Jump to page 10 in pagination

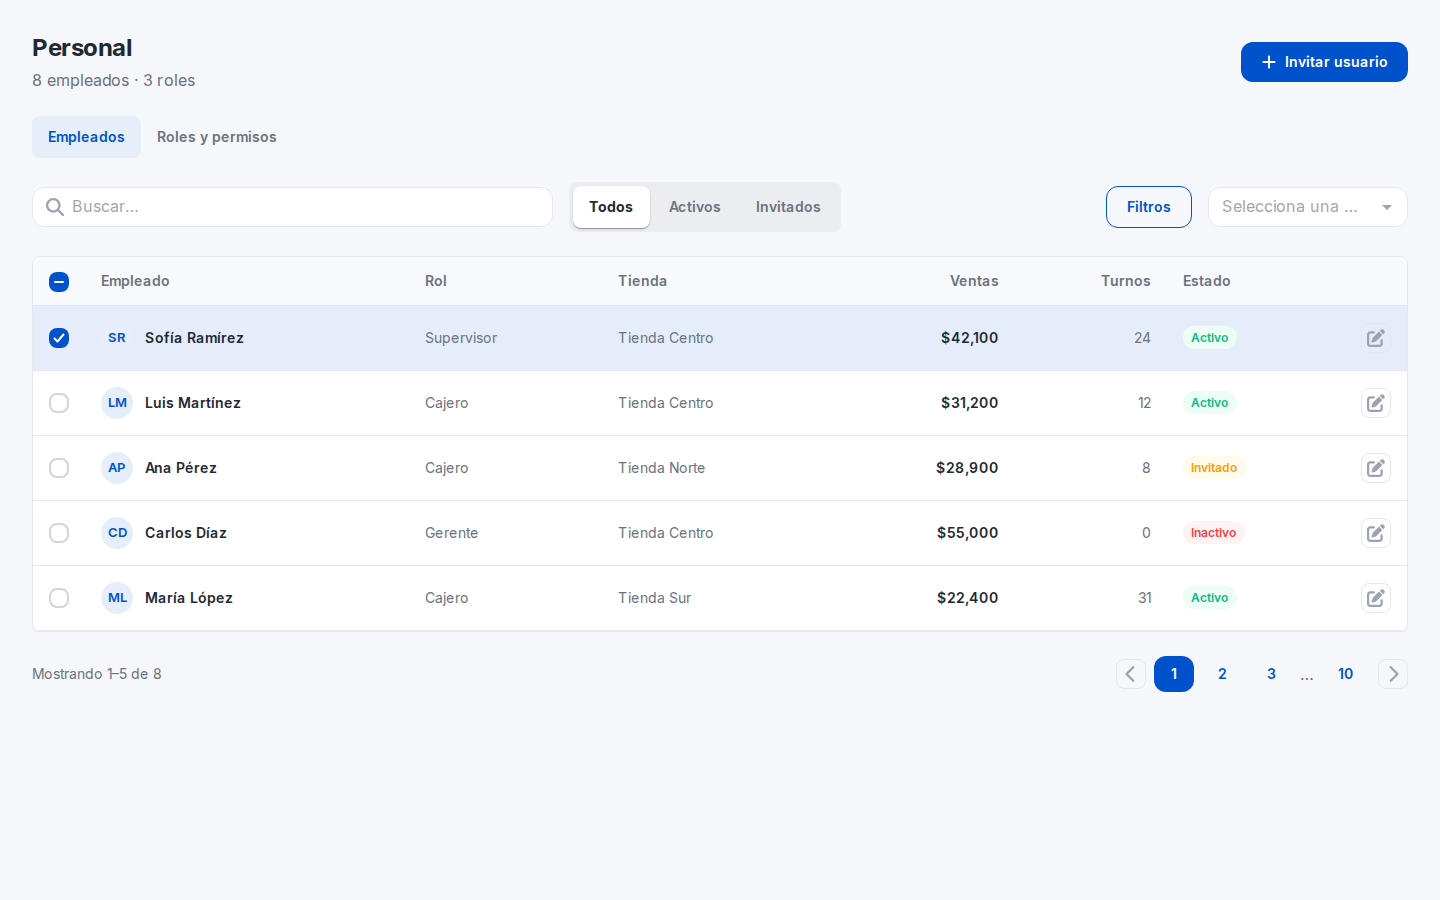pos(1346,674)
